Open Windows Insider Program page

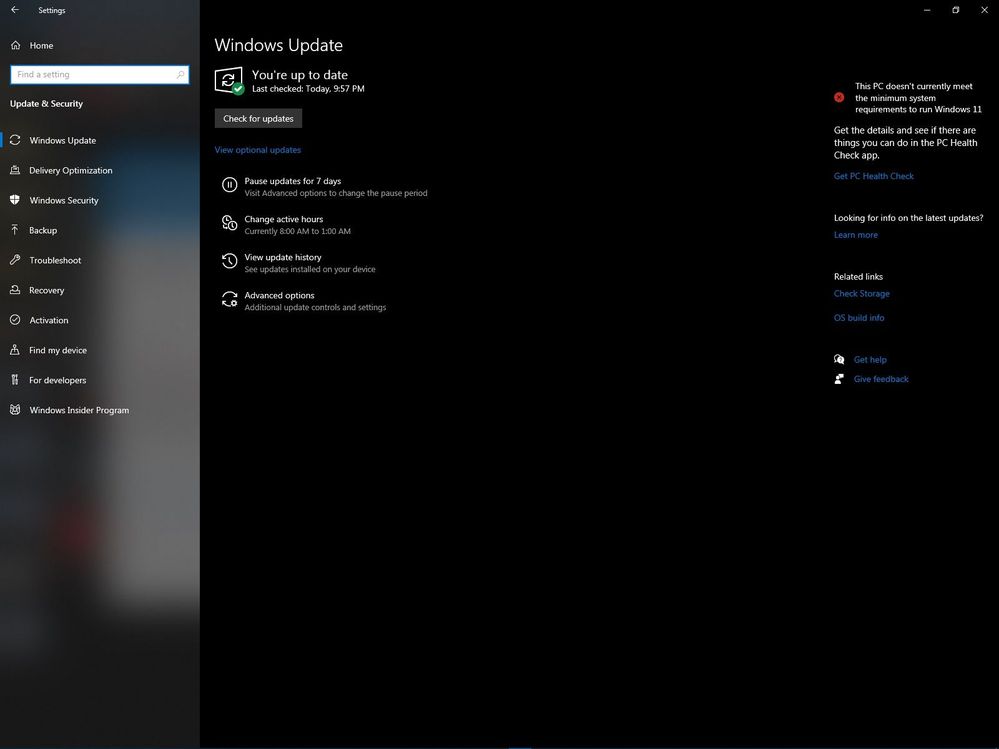[79, 410]
